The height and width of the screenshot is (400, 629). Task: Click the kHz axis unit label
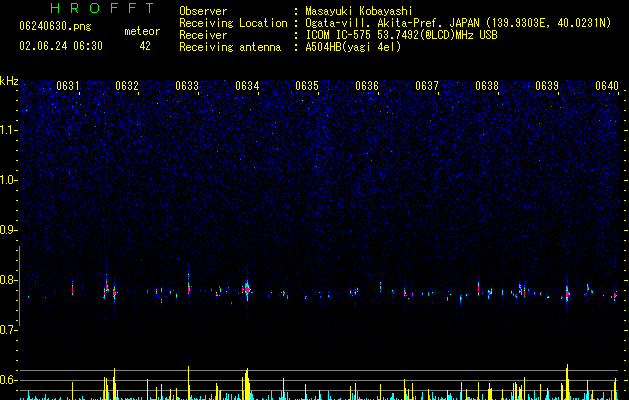[9, 81]
